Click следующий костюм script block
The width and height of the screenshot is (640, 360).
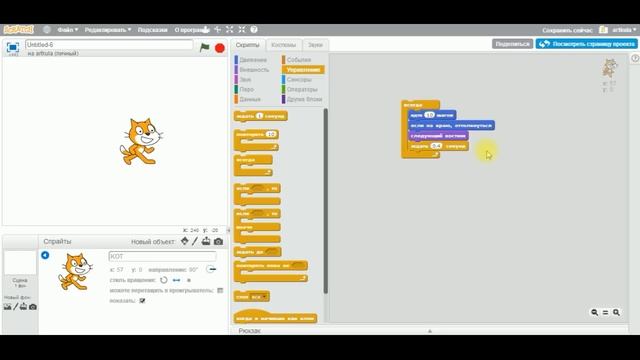pyautogui.click(x=438, y=136)
